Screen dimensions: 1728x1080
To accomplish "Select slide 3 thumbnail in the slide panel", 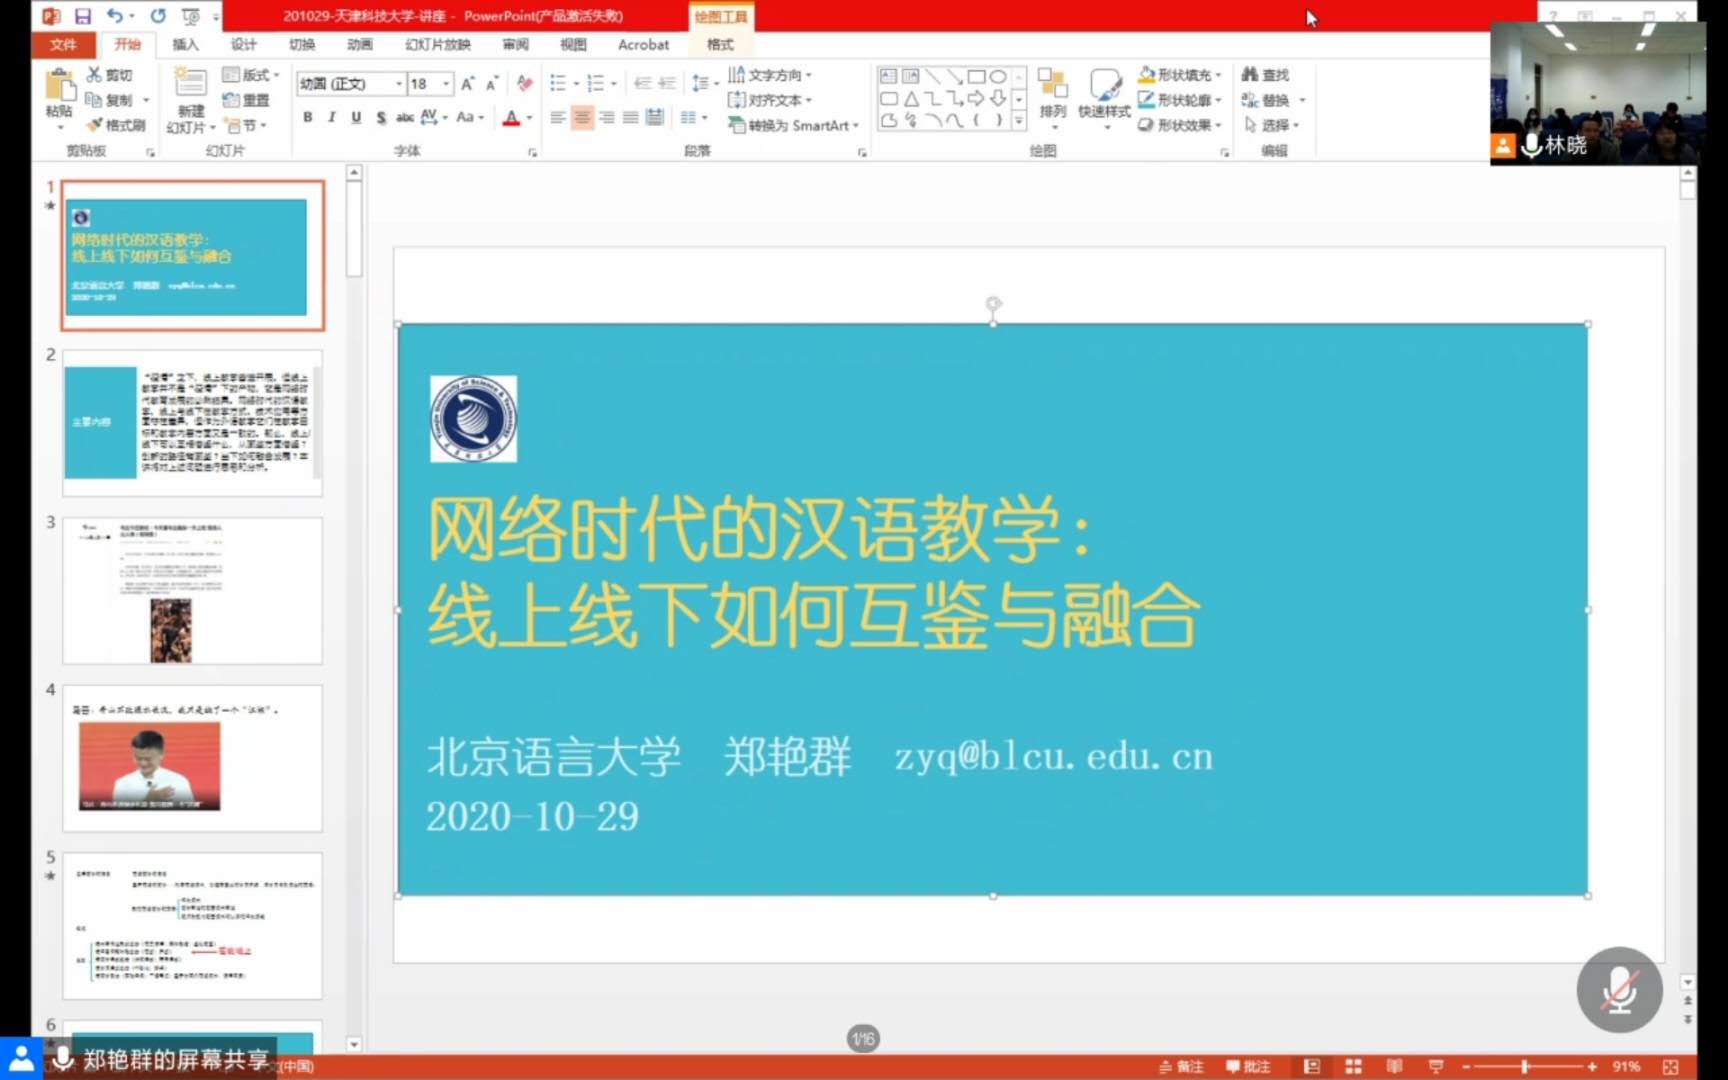I will click(x=192, y=590).
